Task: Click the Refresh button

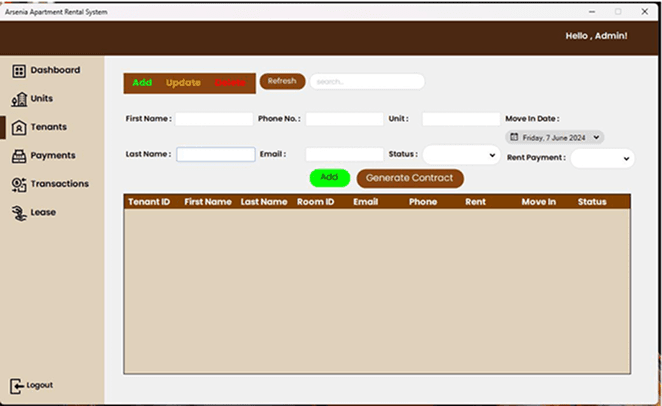Action: click(x=282, y=81)
